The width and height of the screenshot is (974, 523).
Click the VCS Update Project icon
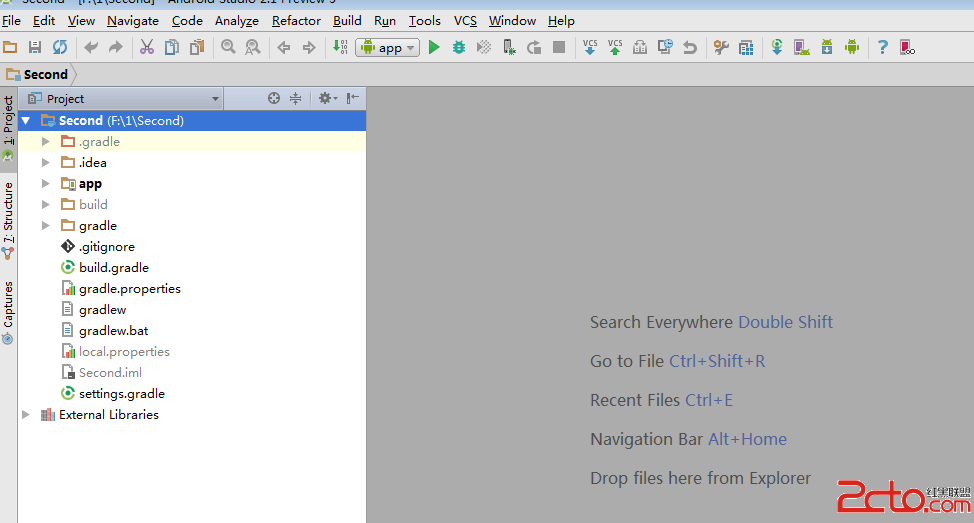click(590, 47)
